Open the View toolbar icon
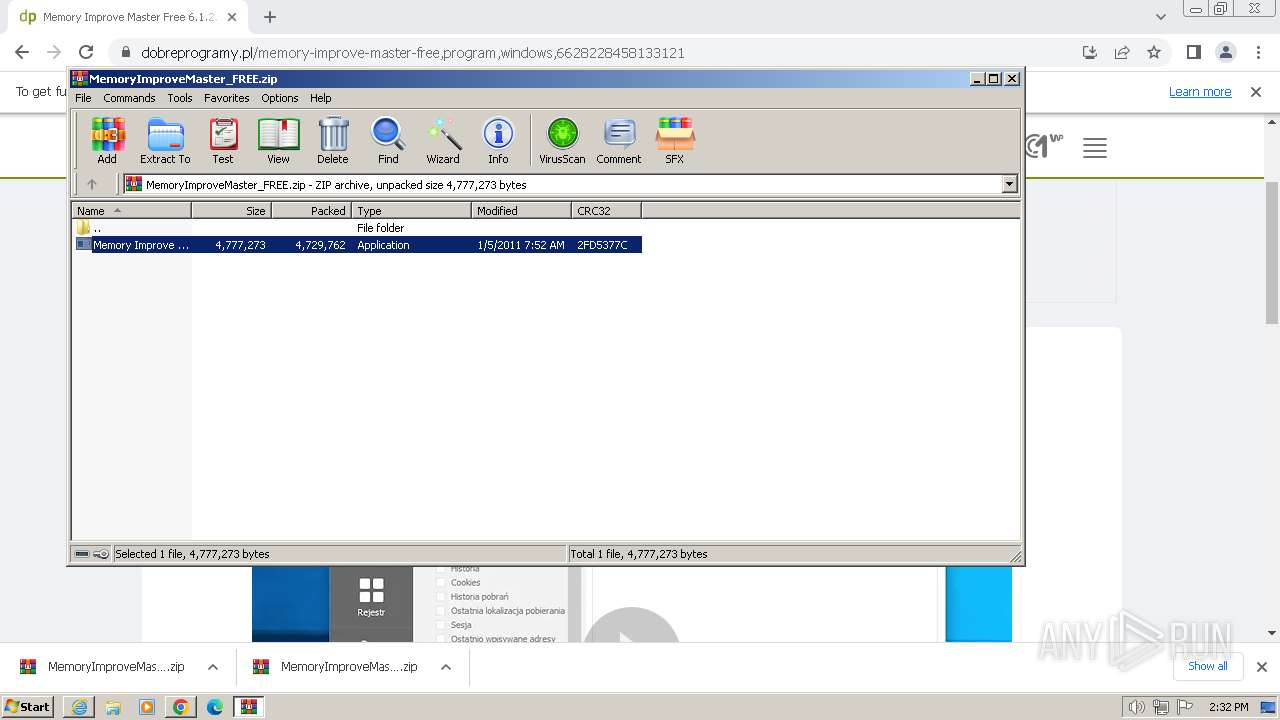1280x720 pixels. coord(278,140)
